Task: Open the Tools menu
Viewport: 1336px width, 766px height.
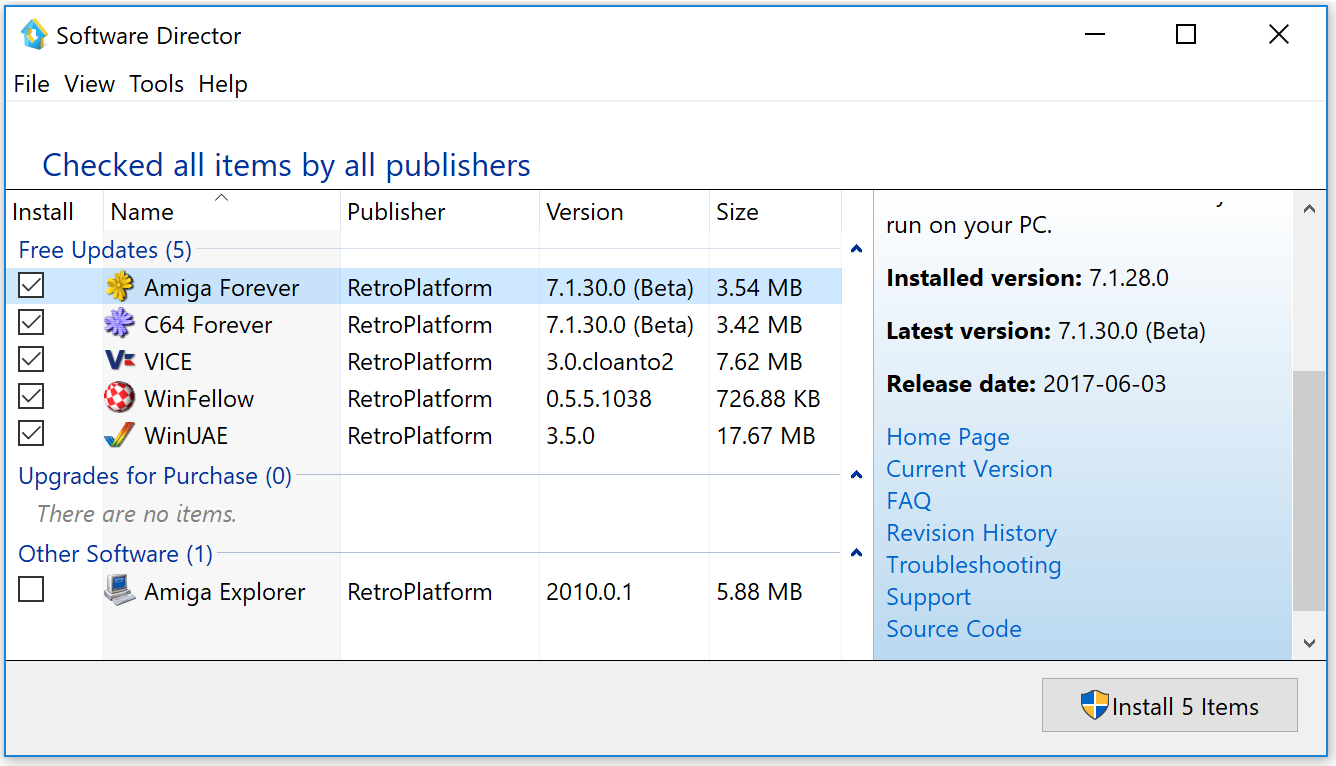Action: (157, 84)
